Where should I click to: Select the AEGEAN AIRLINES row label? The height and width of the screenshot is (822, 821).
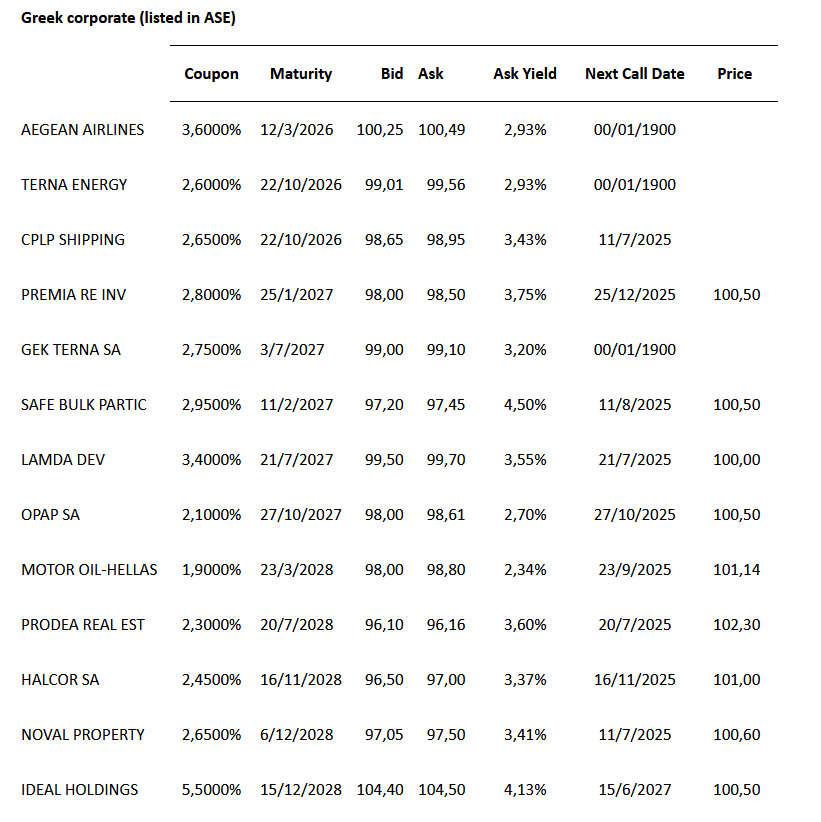click(x=82, y=130)
